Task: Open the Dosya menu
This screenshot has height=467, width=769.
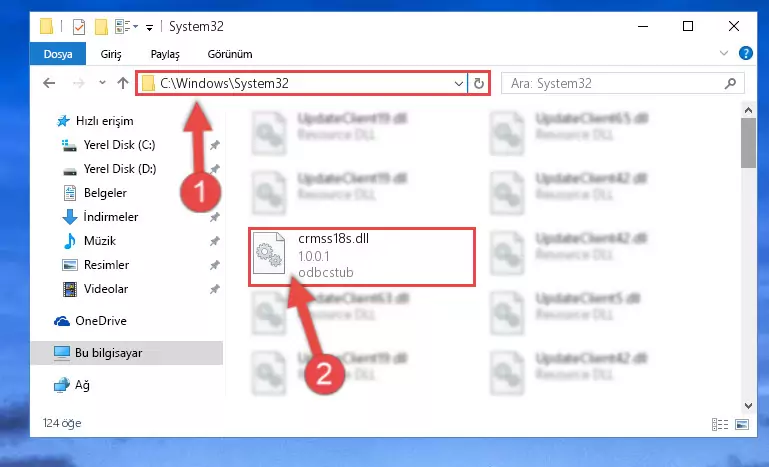Action: (x=58, y=54)
